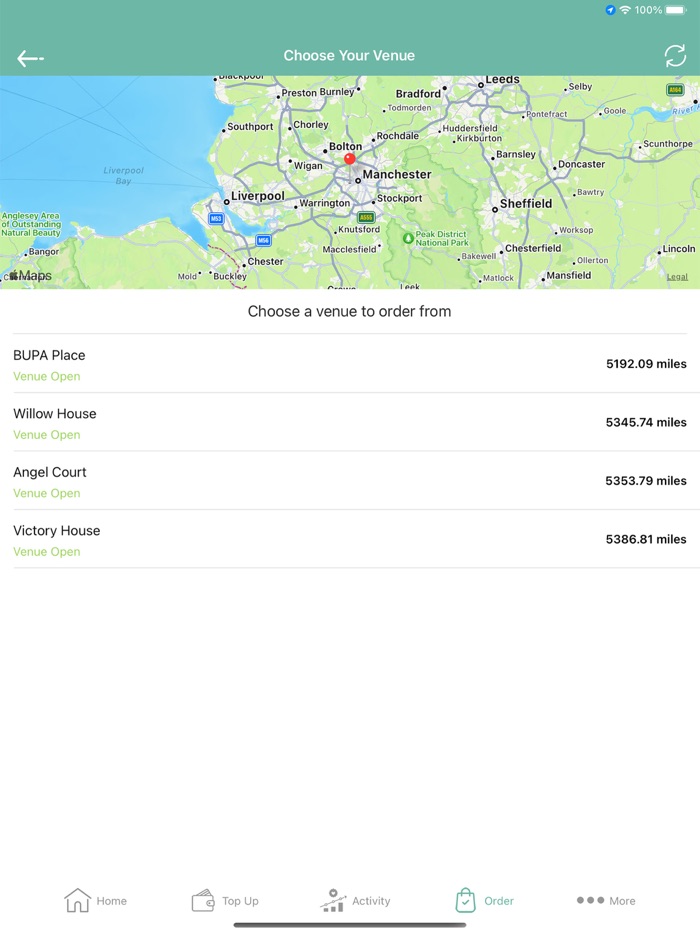Tap the Sheffield label on the map

[526, 204]
